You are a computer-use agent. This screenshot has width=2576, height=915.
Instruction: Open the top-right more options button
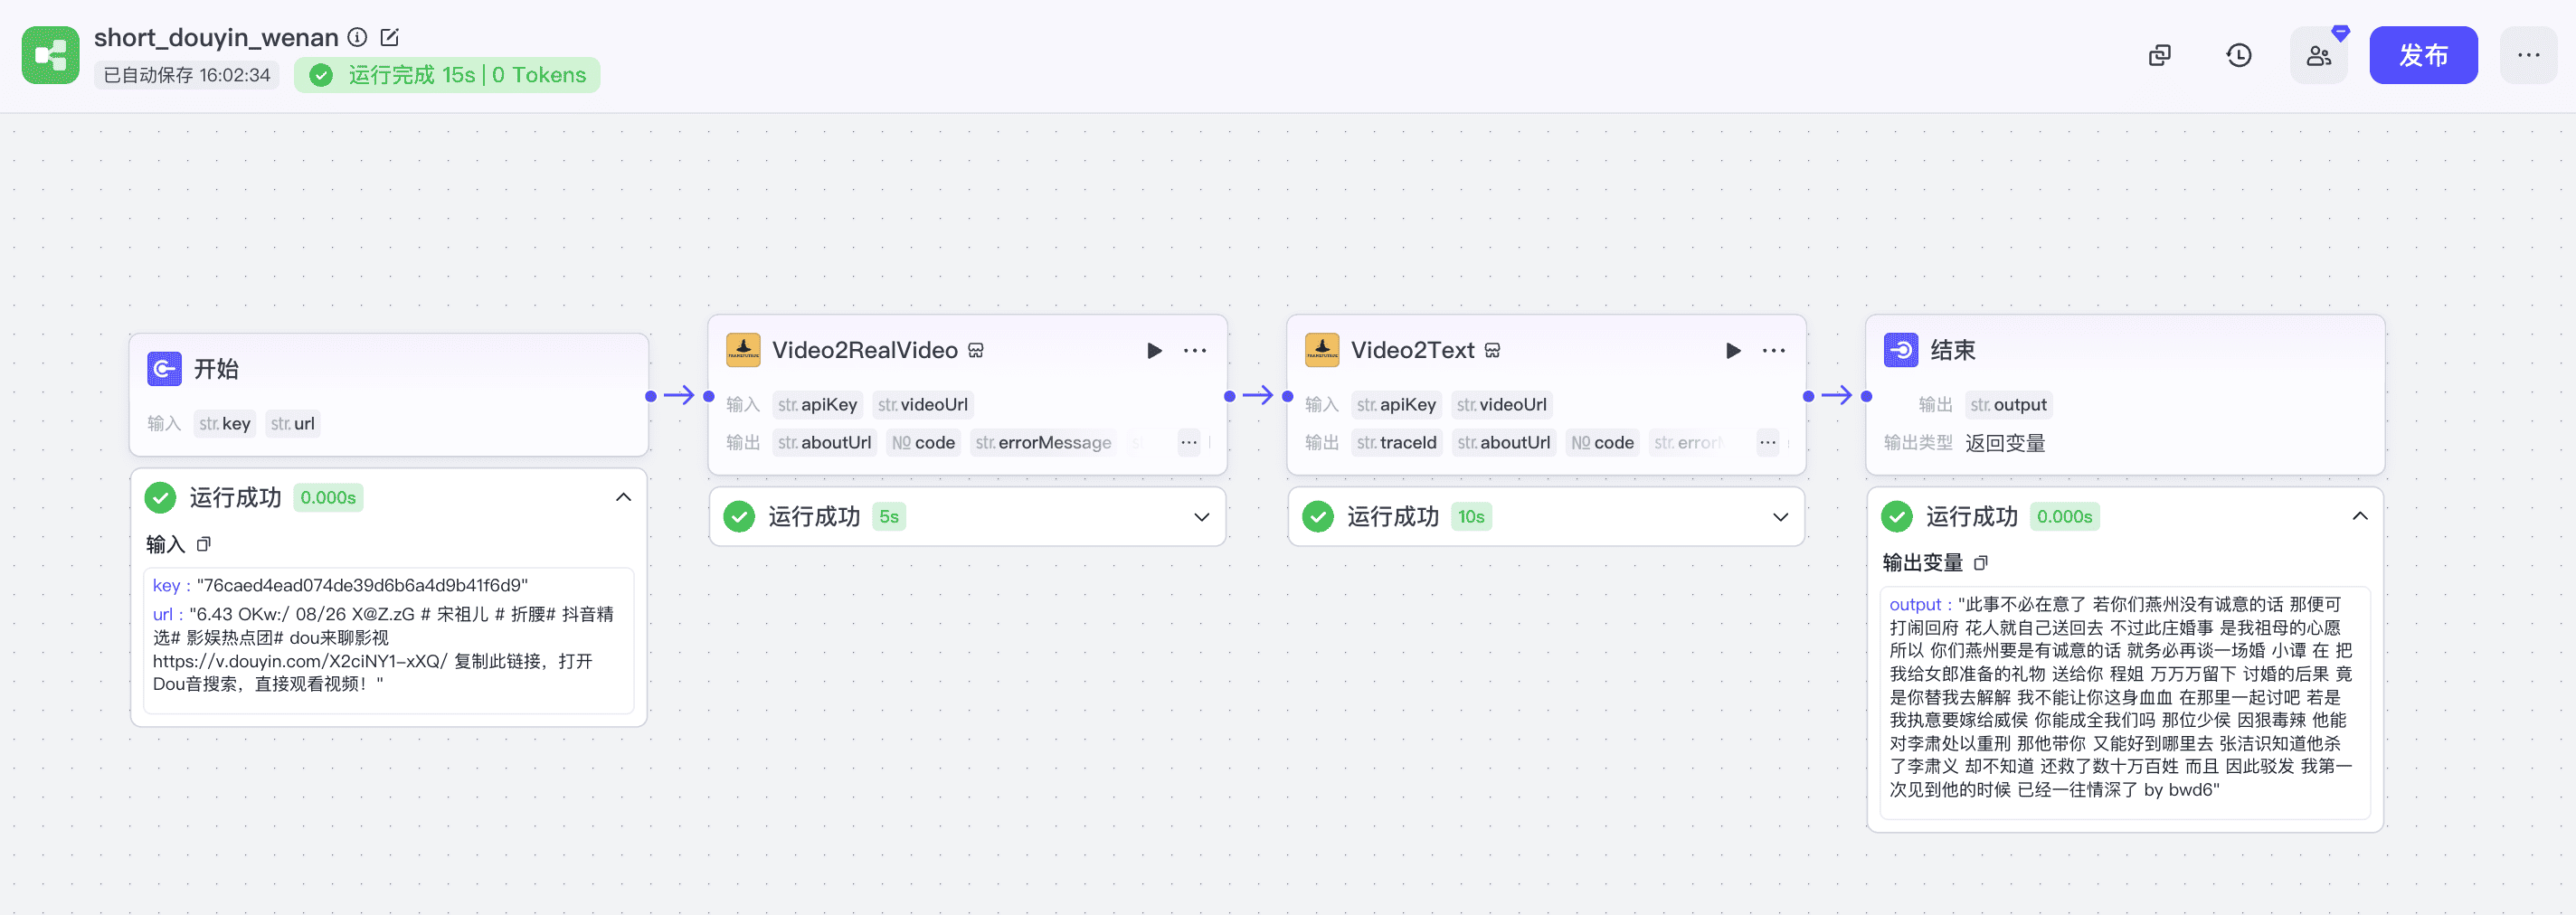pos(2528,56)
